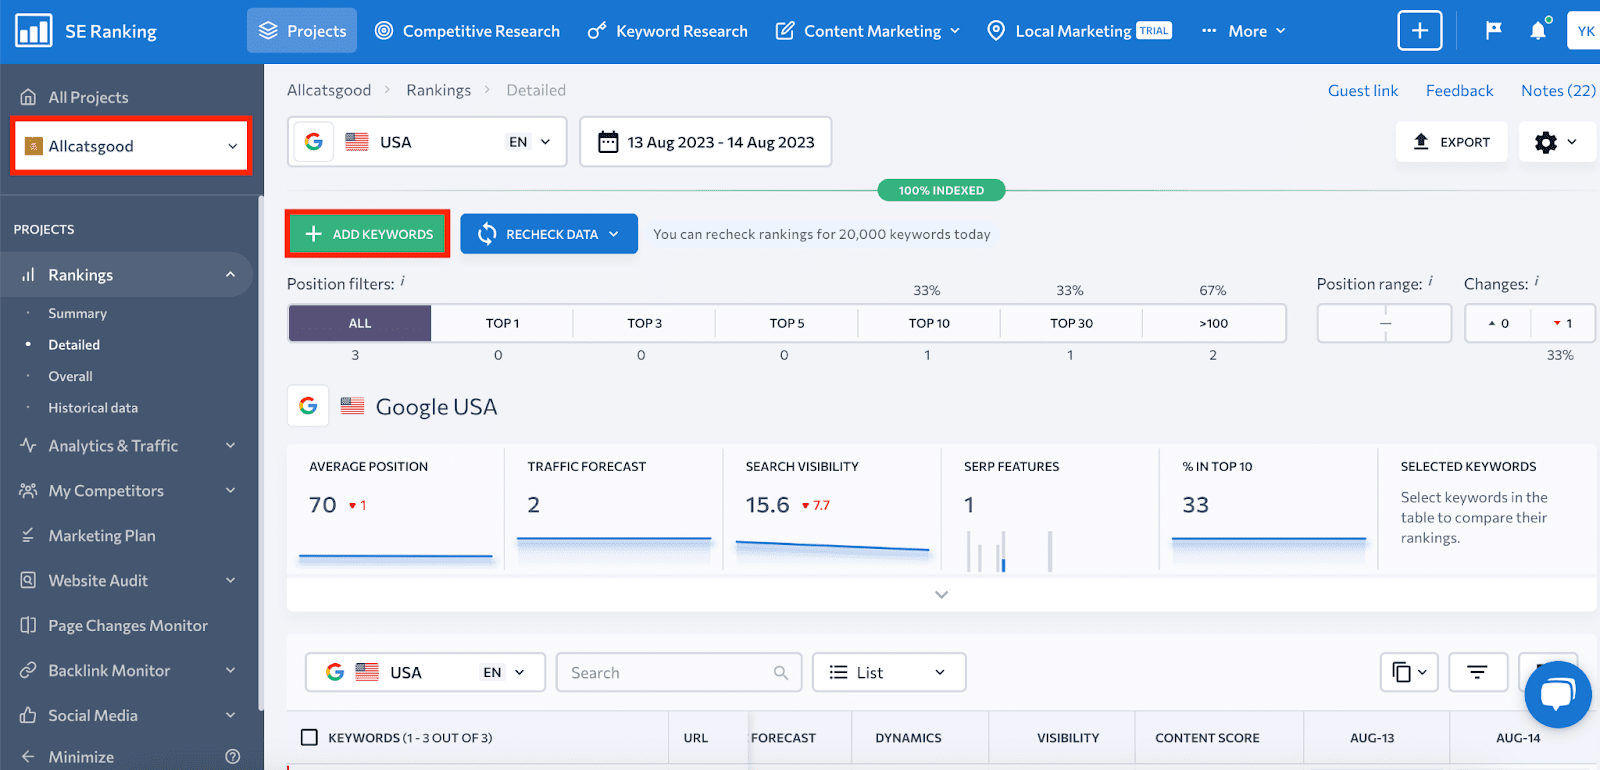Select the TOP 30 position filter
Viewport: 1600px width, 770px height.
pos(1071,323)
